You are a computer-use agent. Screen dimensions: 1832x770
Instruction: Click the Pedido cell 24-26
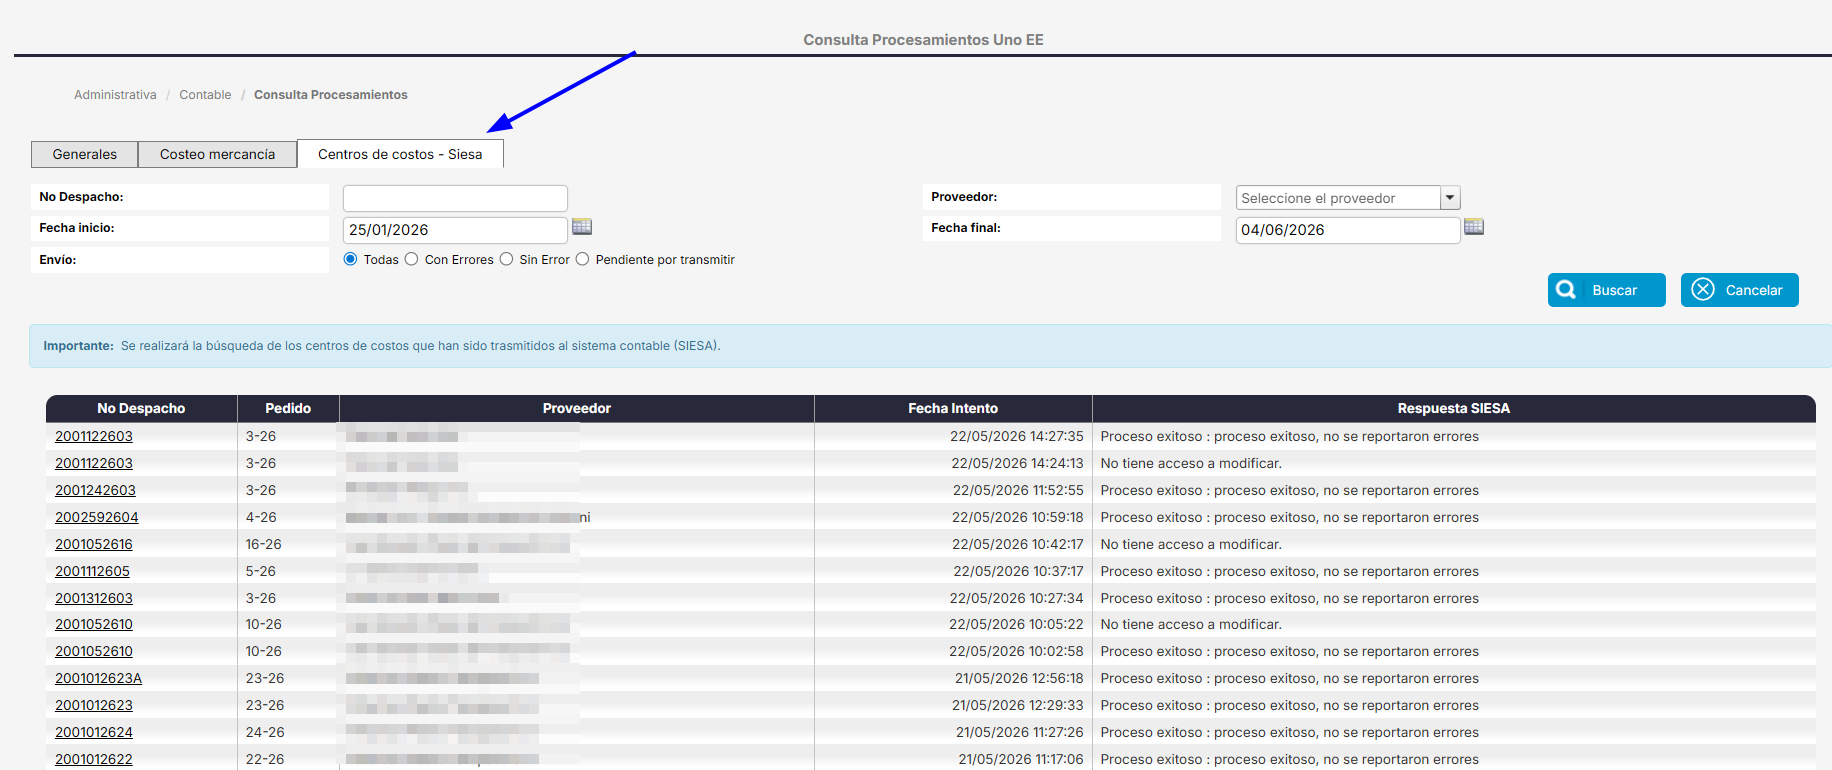click(265, 732)
